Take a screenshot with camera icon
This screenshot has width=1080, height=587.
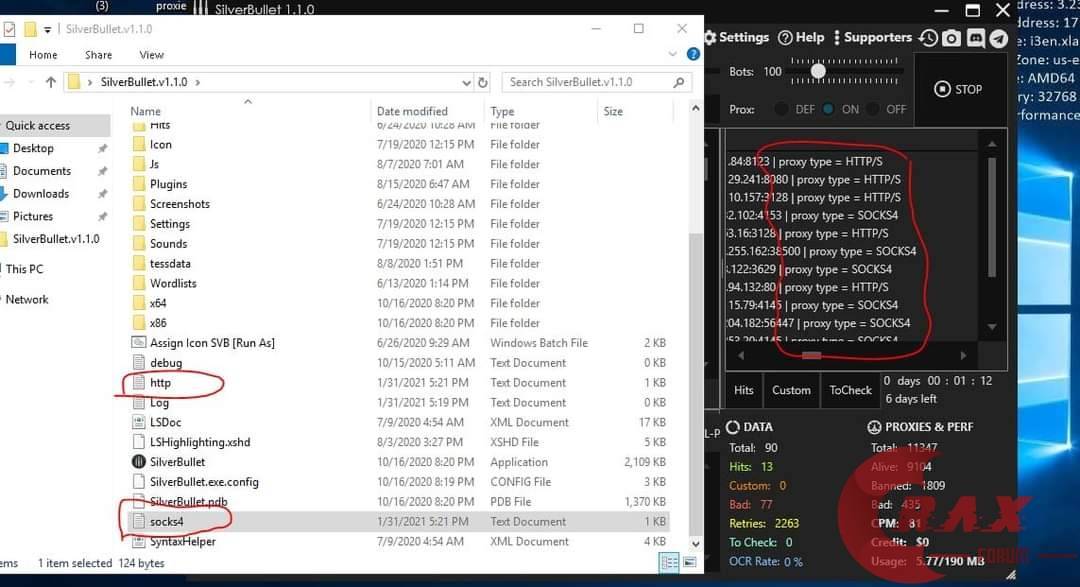[x=951, y=38]
